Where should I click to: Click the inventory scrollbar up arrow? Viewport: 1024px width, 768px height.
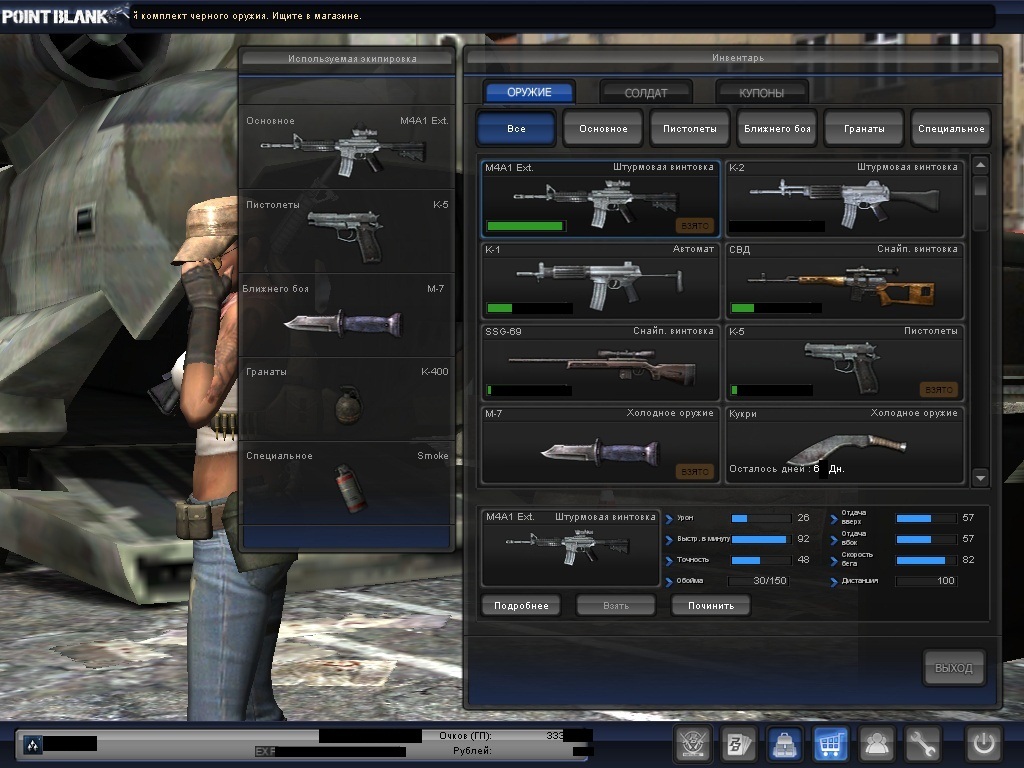tap(980, 165)
